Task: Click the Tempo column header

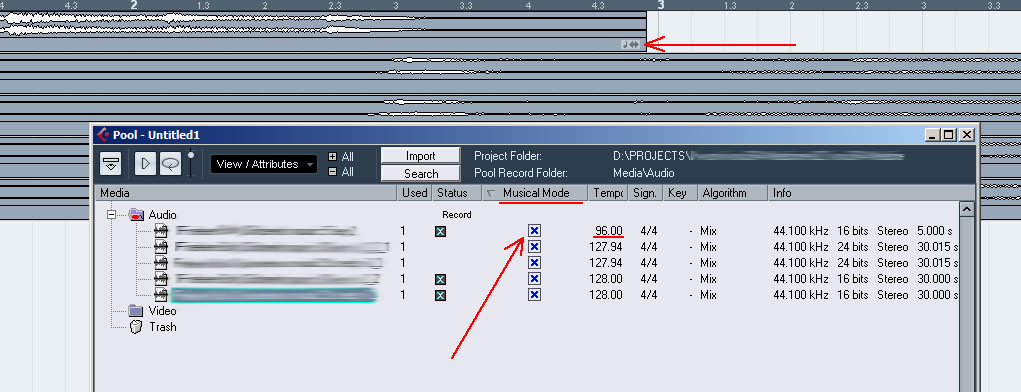Action: pyautogui.click(x=608, y=193)
